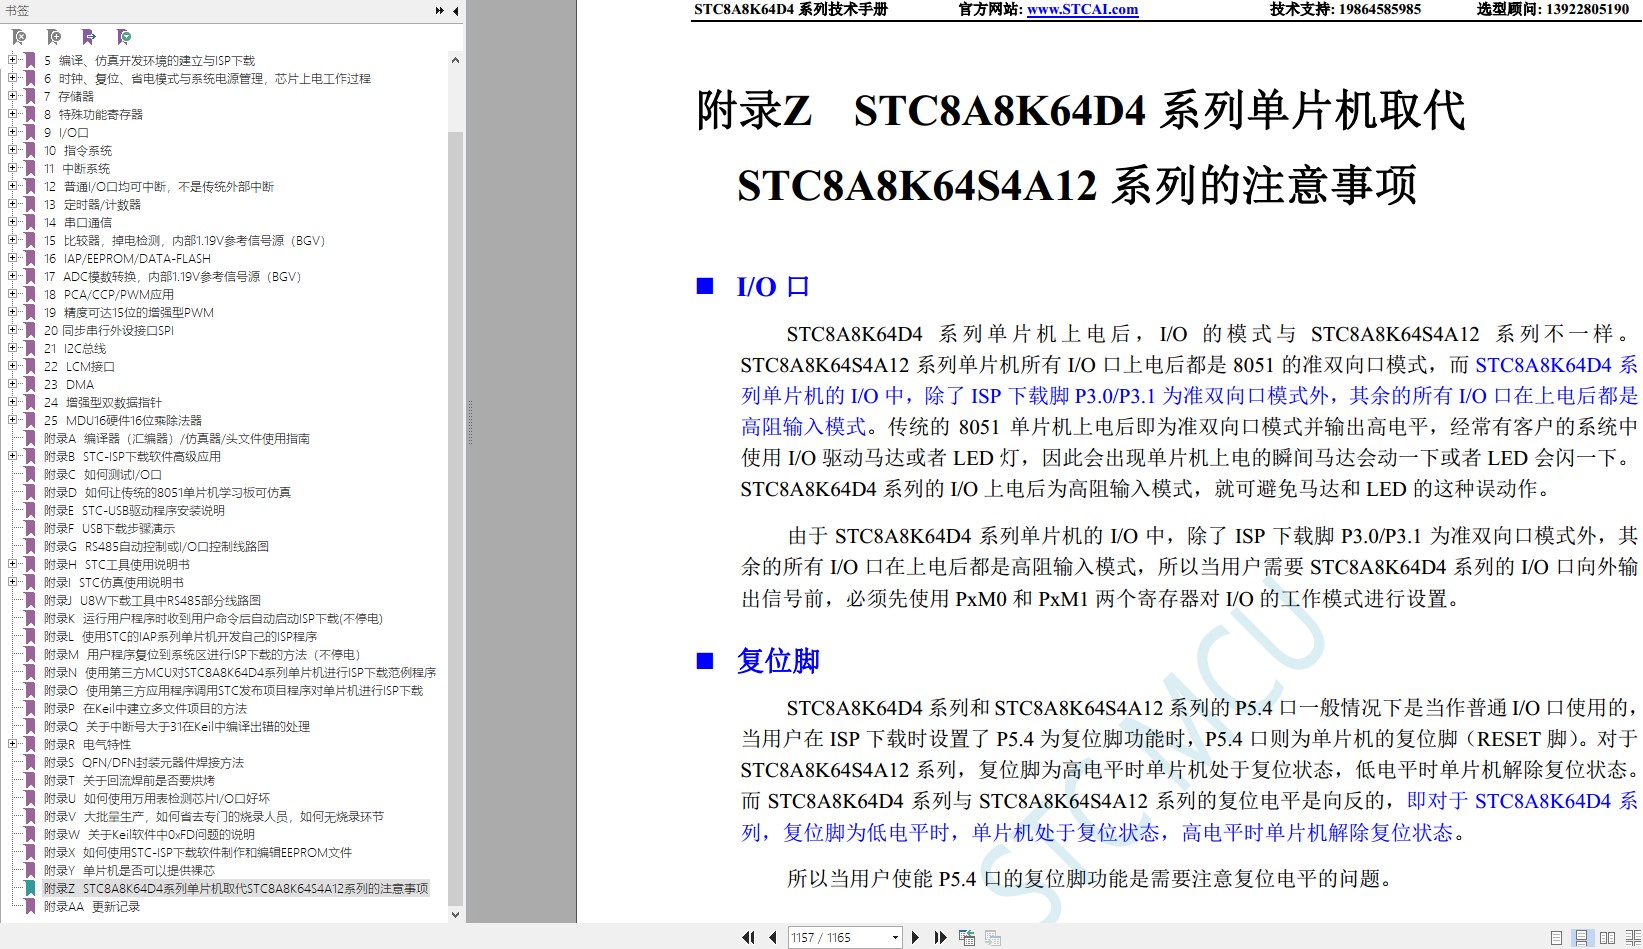The width and height of the screenshot is (1643, 949).
Task: Open the page number dropdown
Action: pyautogui.click(x=895, y=937)
